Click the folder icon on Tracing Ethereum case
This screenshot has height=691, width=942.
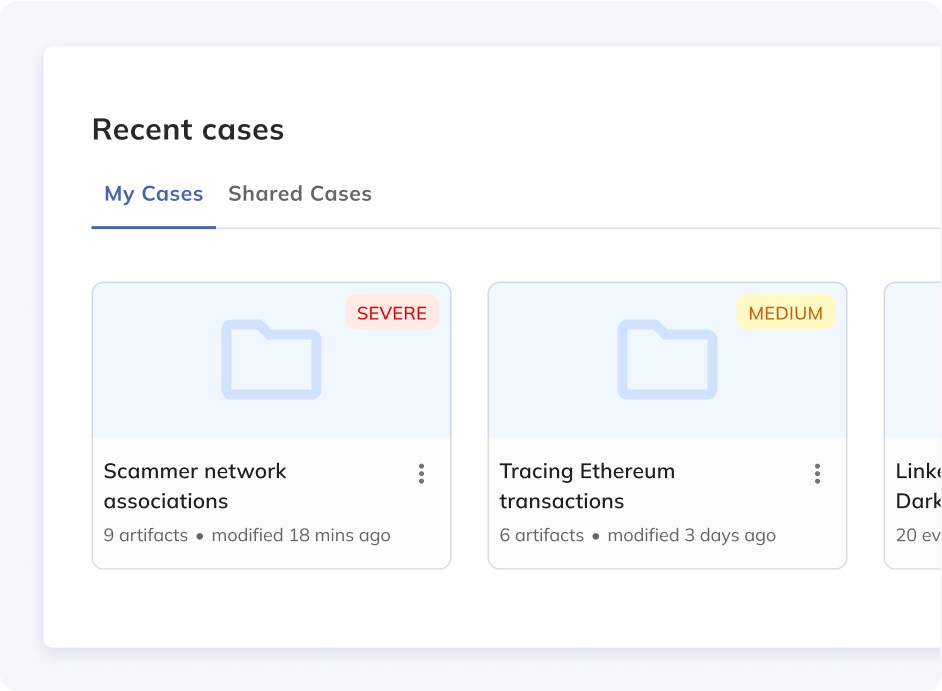pos(667,360)
